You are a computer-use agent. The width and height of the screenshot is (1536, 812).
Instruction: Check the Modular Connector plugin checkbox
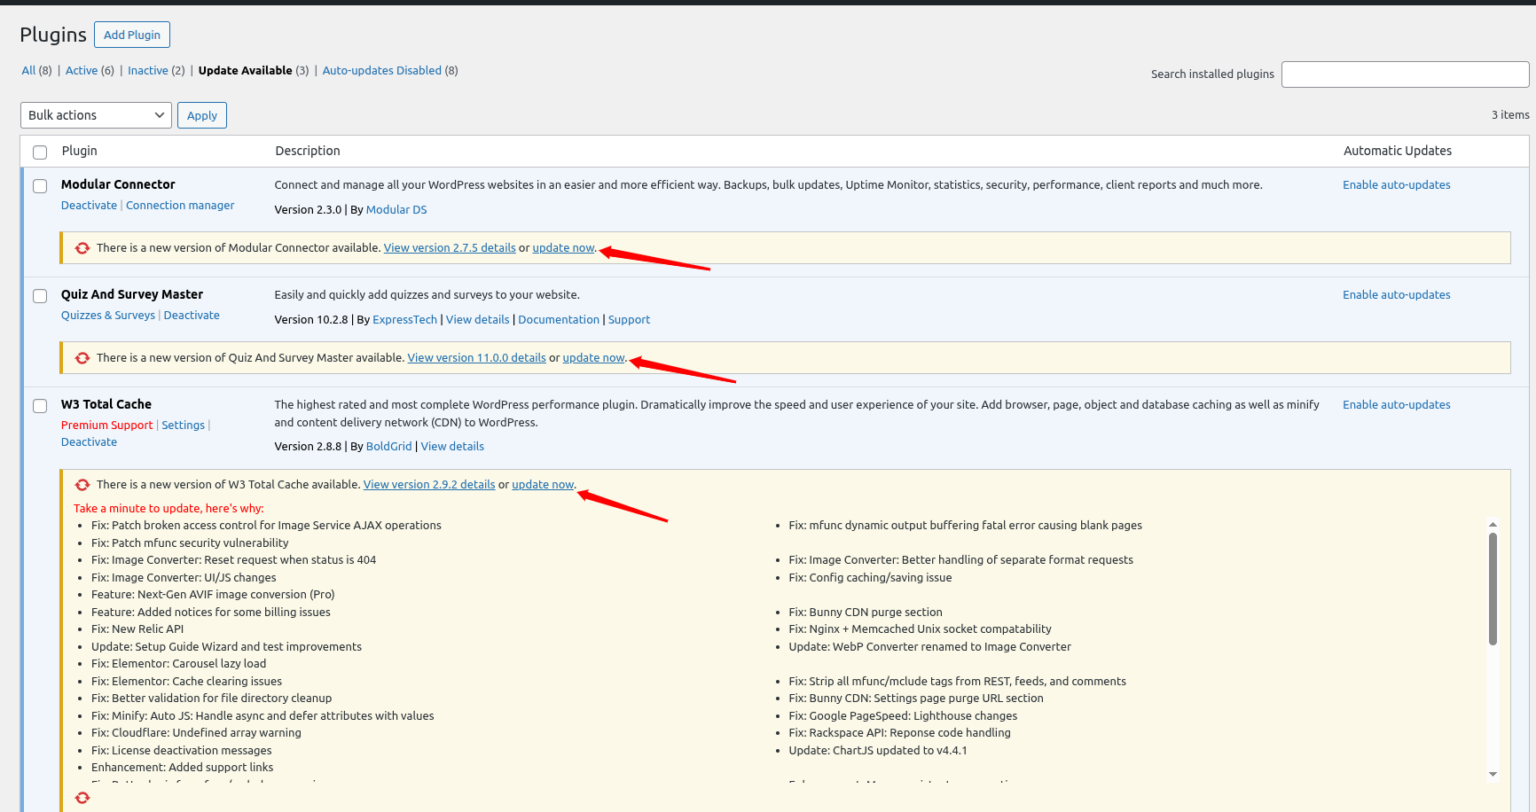click(x=40, y=186)
